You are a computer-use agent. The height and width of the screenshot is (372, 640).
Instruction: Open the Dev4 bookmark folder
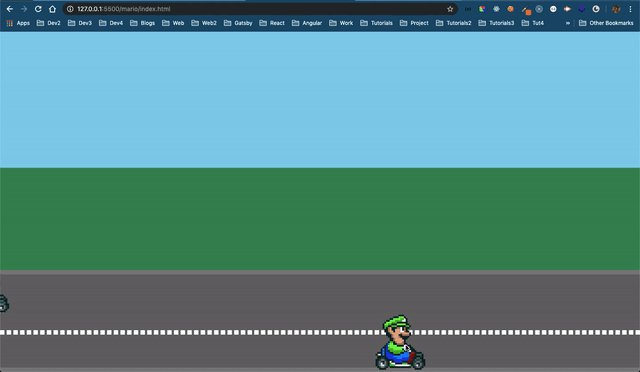(x=111, y=23)
